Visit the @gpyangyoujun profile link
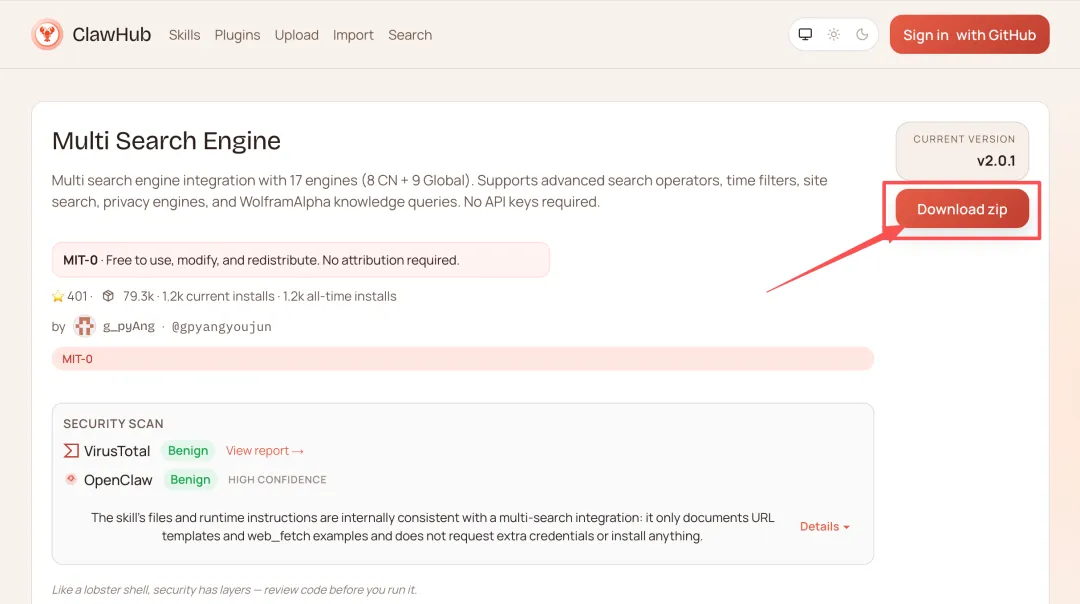This screenshot has height=604, width=1080. 222,326
